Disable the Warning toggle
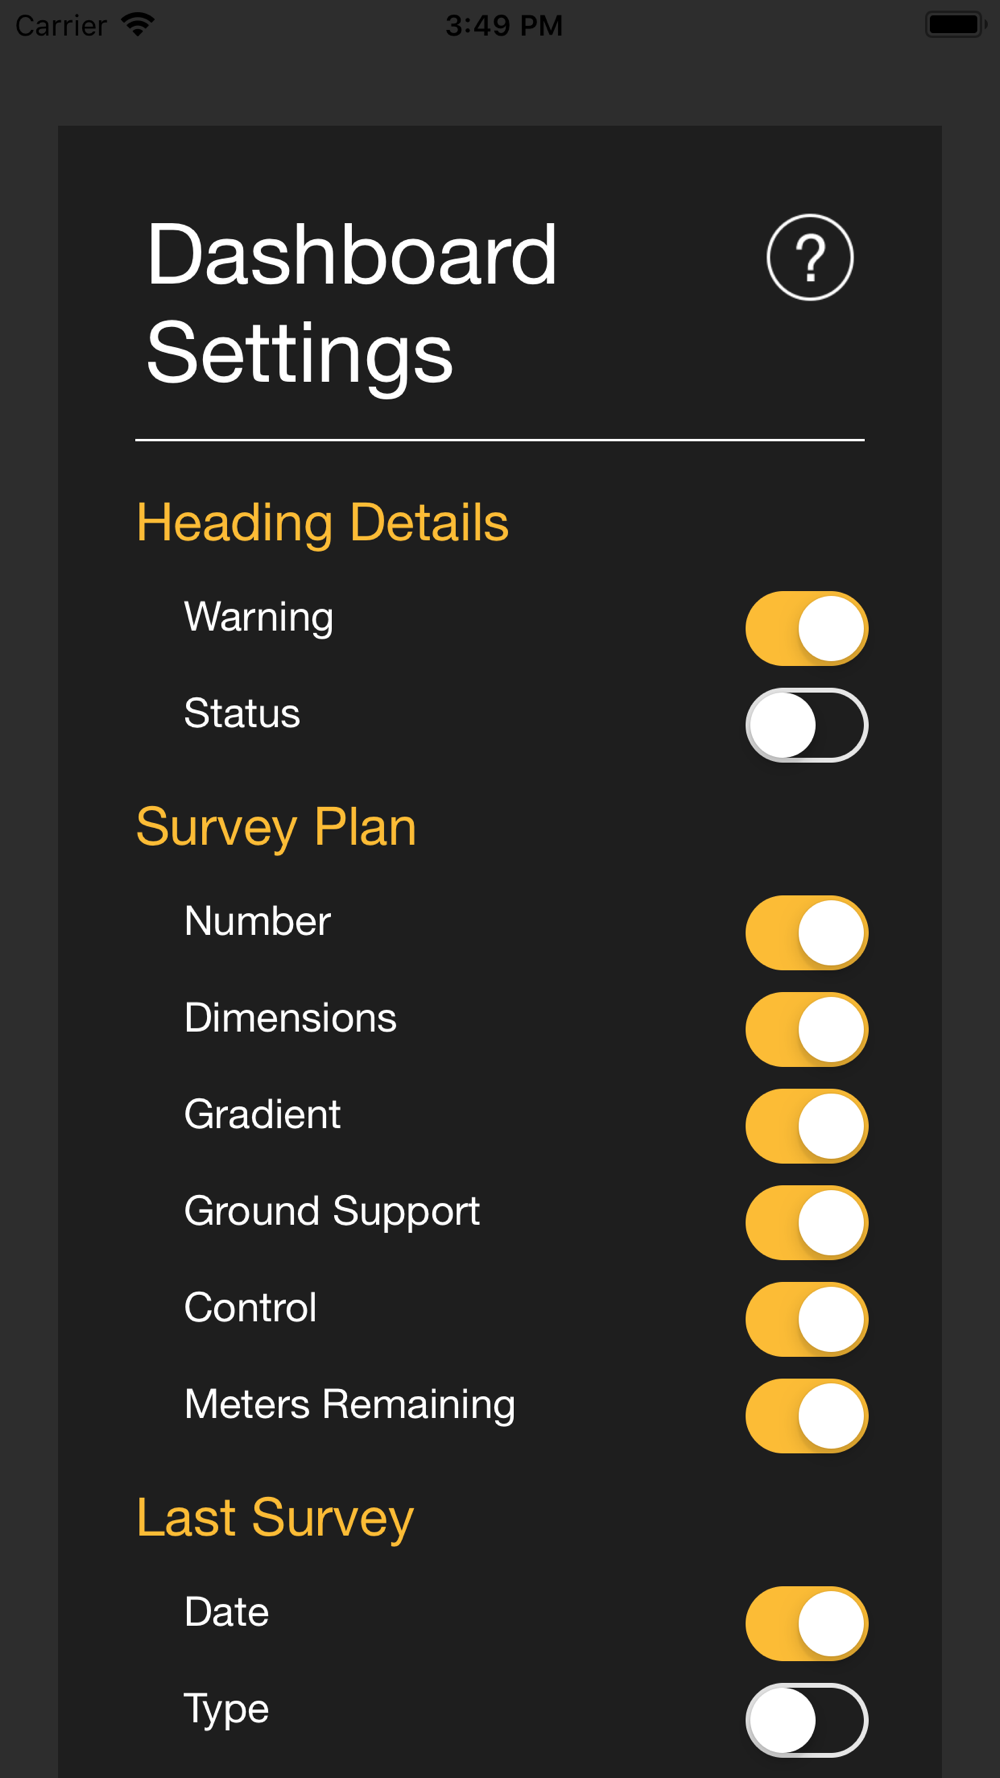 806,629
